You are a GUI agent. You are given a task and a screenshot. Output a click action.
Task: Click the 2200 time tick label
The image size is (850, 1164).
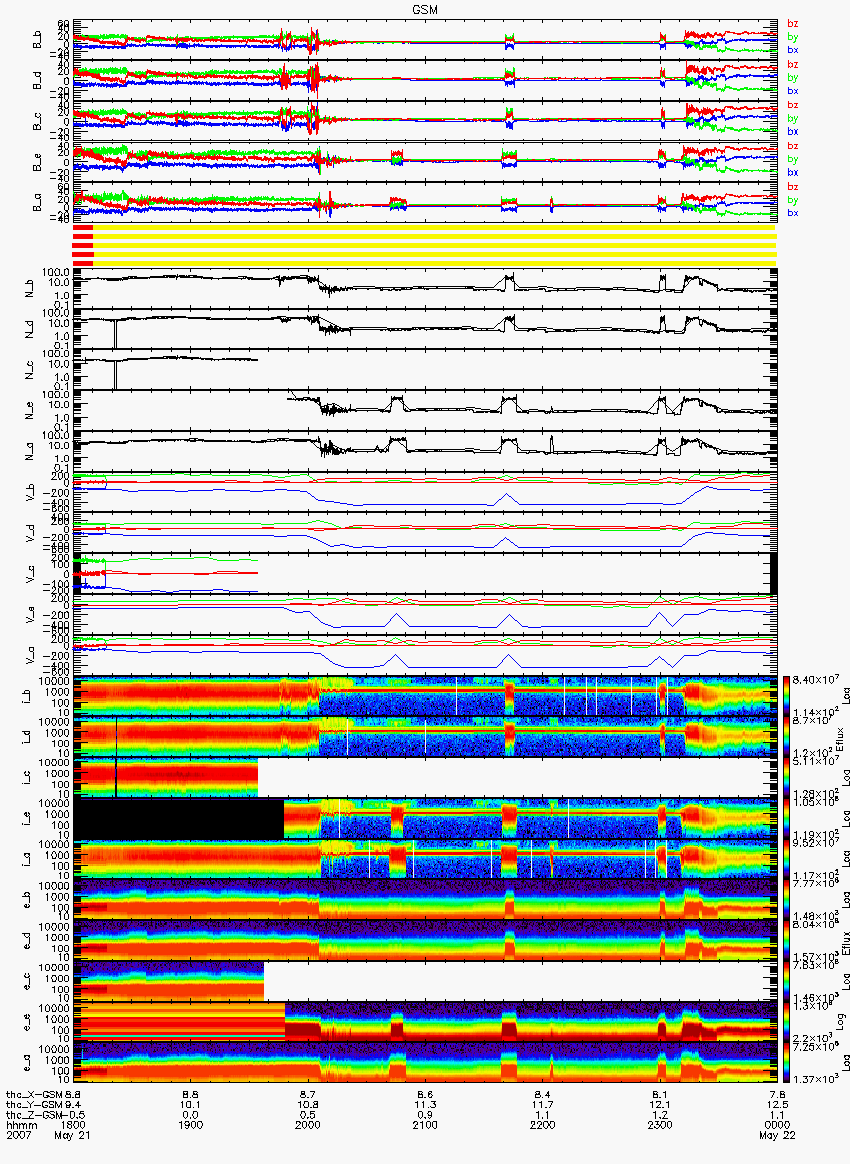tap(542, 1125)
